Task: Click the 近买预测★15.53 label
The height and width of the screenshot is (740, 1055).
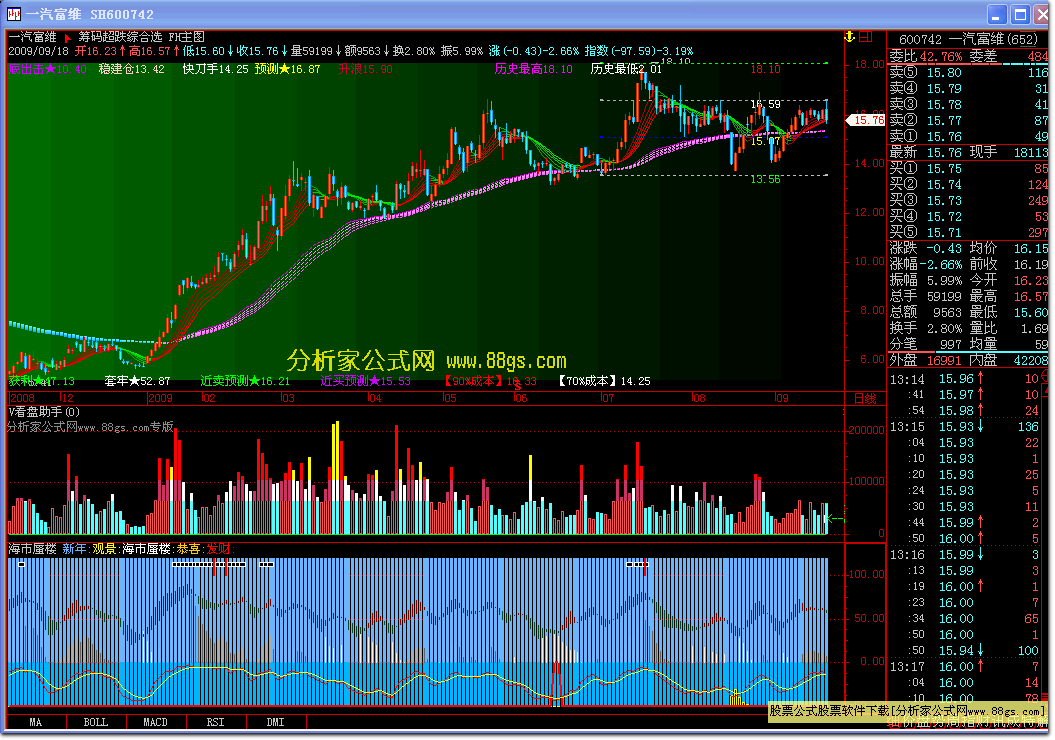Action: pos(365,381)
